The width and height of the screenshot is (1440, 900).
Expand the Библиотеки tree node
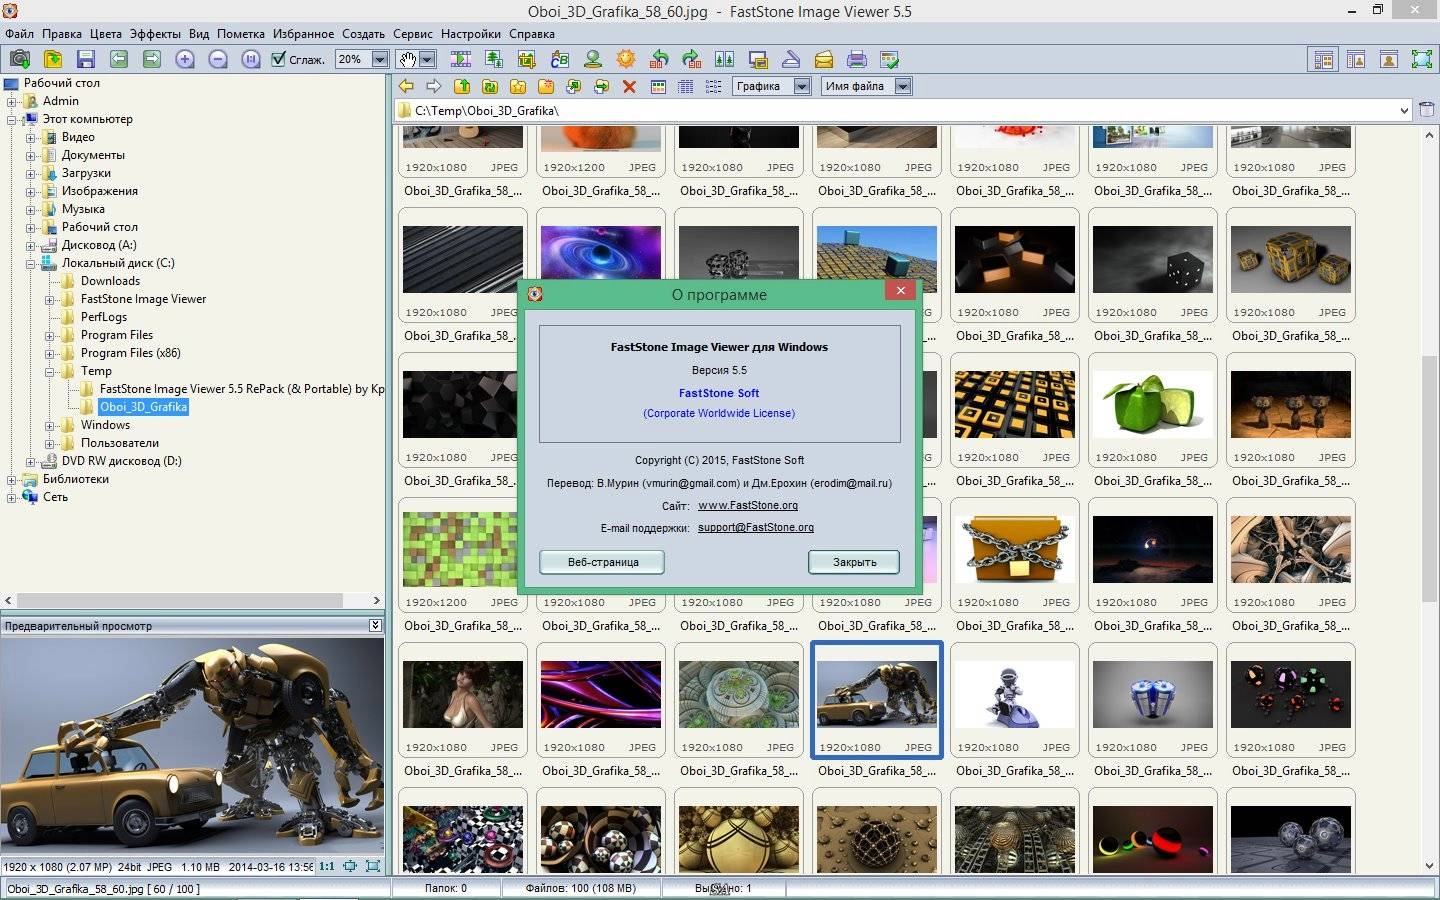pyautogui.click(x=11, y=479)
